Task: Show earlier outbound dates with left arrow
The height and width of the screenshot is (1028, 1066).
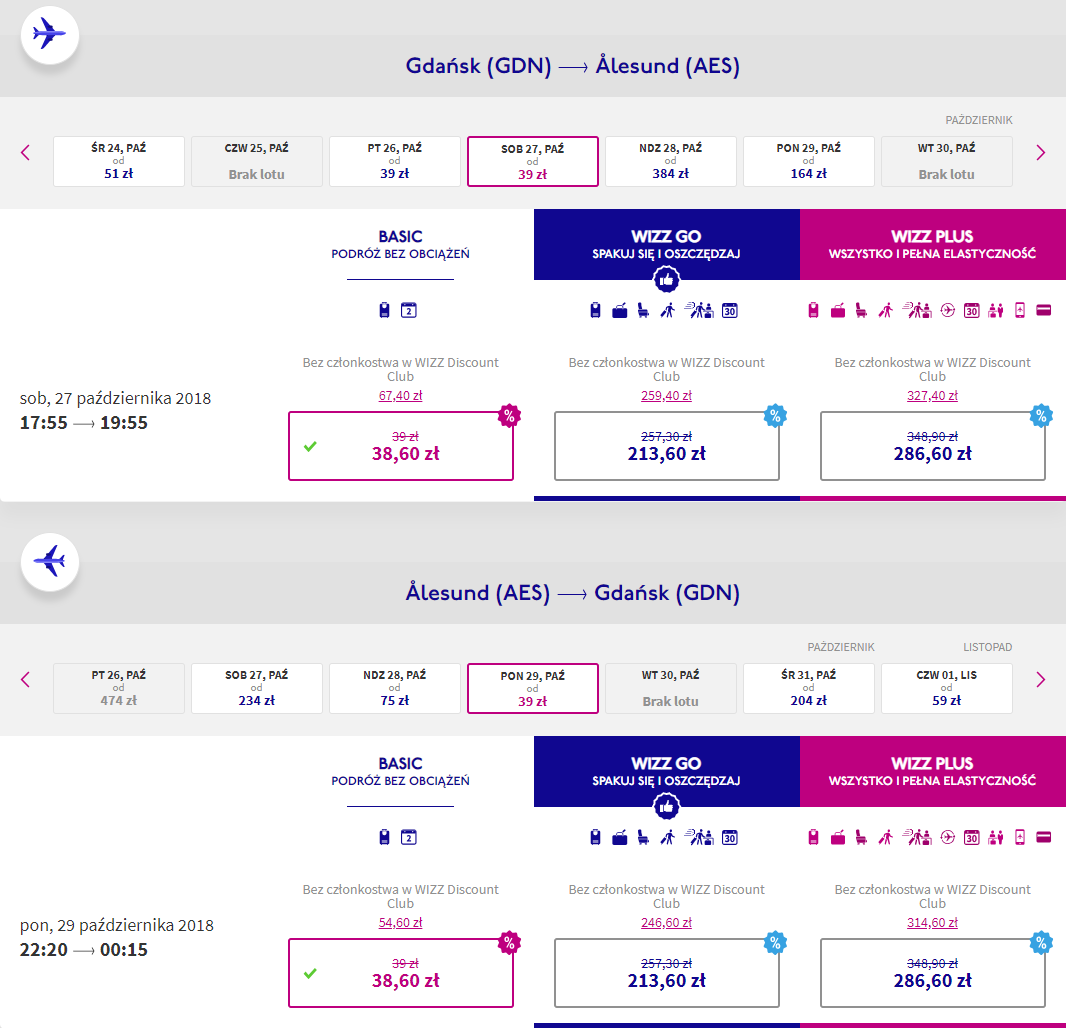Action: pos(26,153)
